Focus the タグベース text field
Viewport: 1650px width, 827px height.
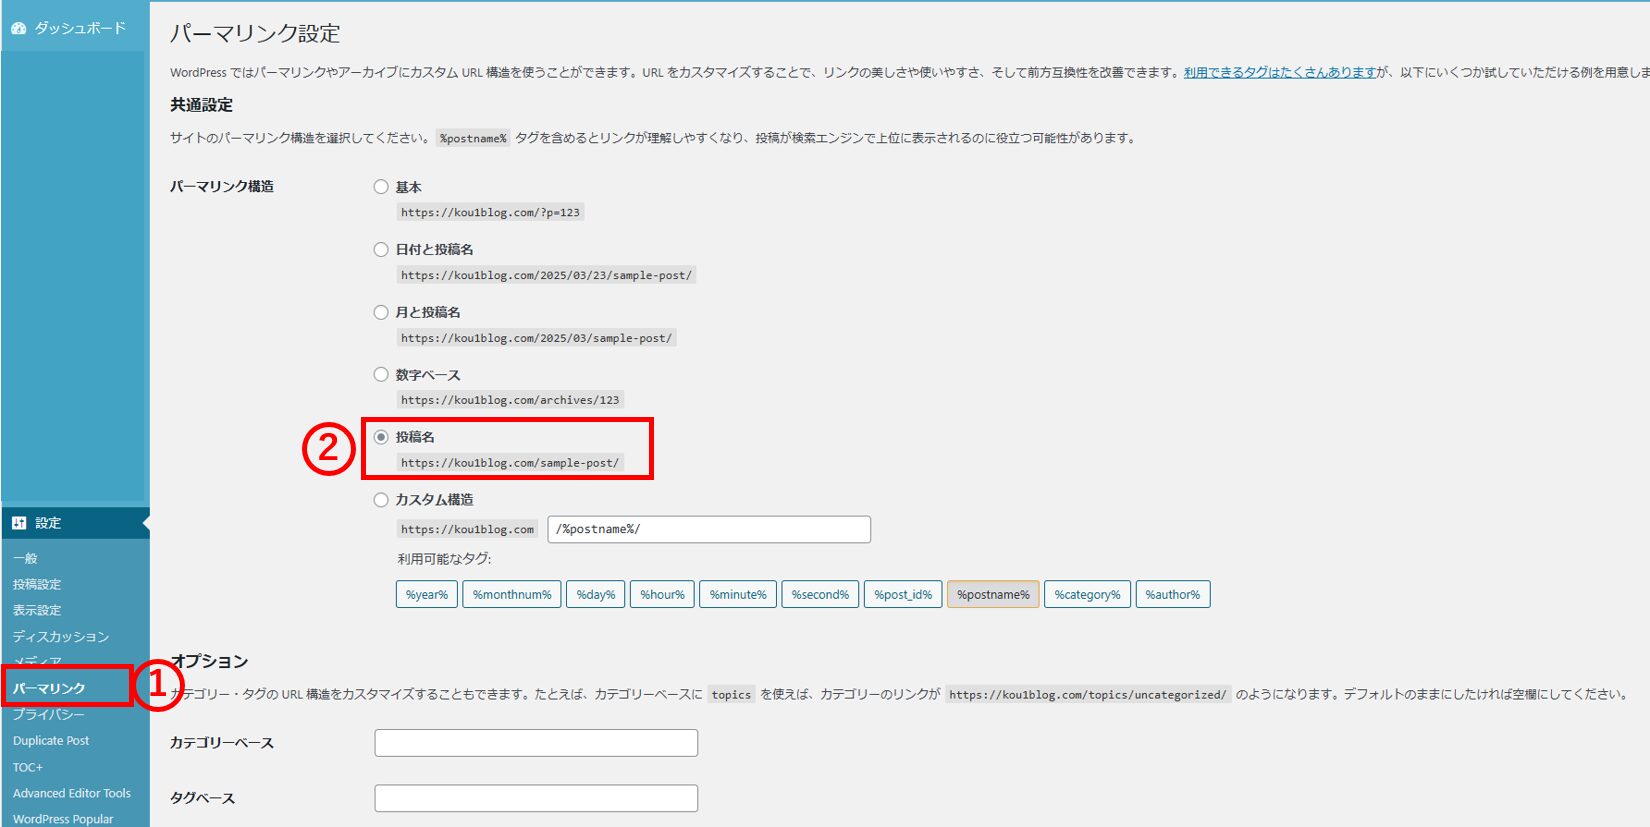[x=536, y=798]
